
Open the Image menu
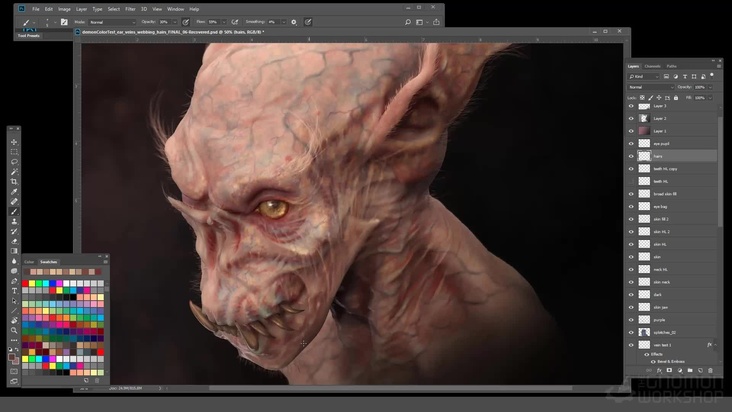[x=64, y=9]
